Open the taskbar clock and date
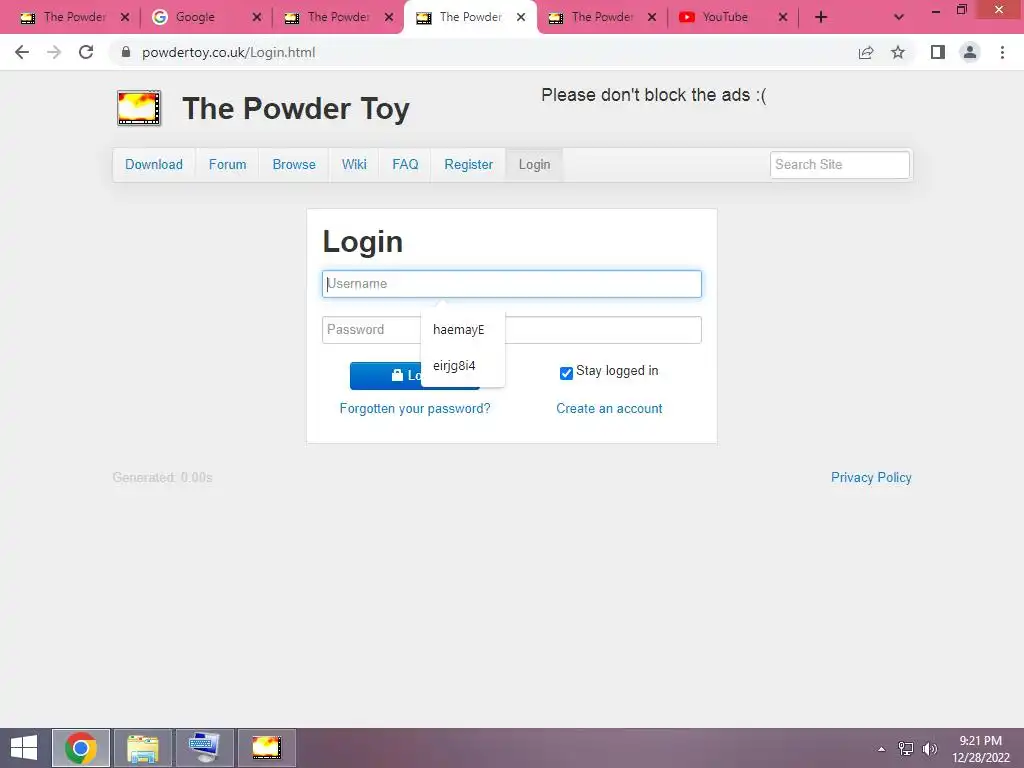The width and height of the screenshot is (1024, 768). click(981, 749)
